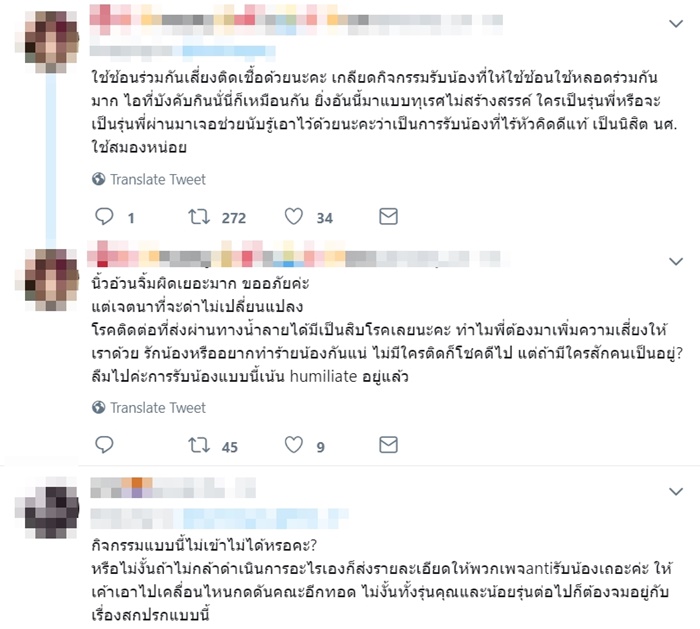Open the third tweet author's dark avatar
This screenshot has width=700, height=629.
click(x=47, y=507)
